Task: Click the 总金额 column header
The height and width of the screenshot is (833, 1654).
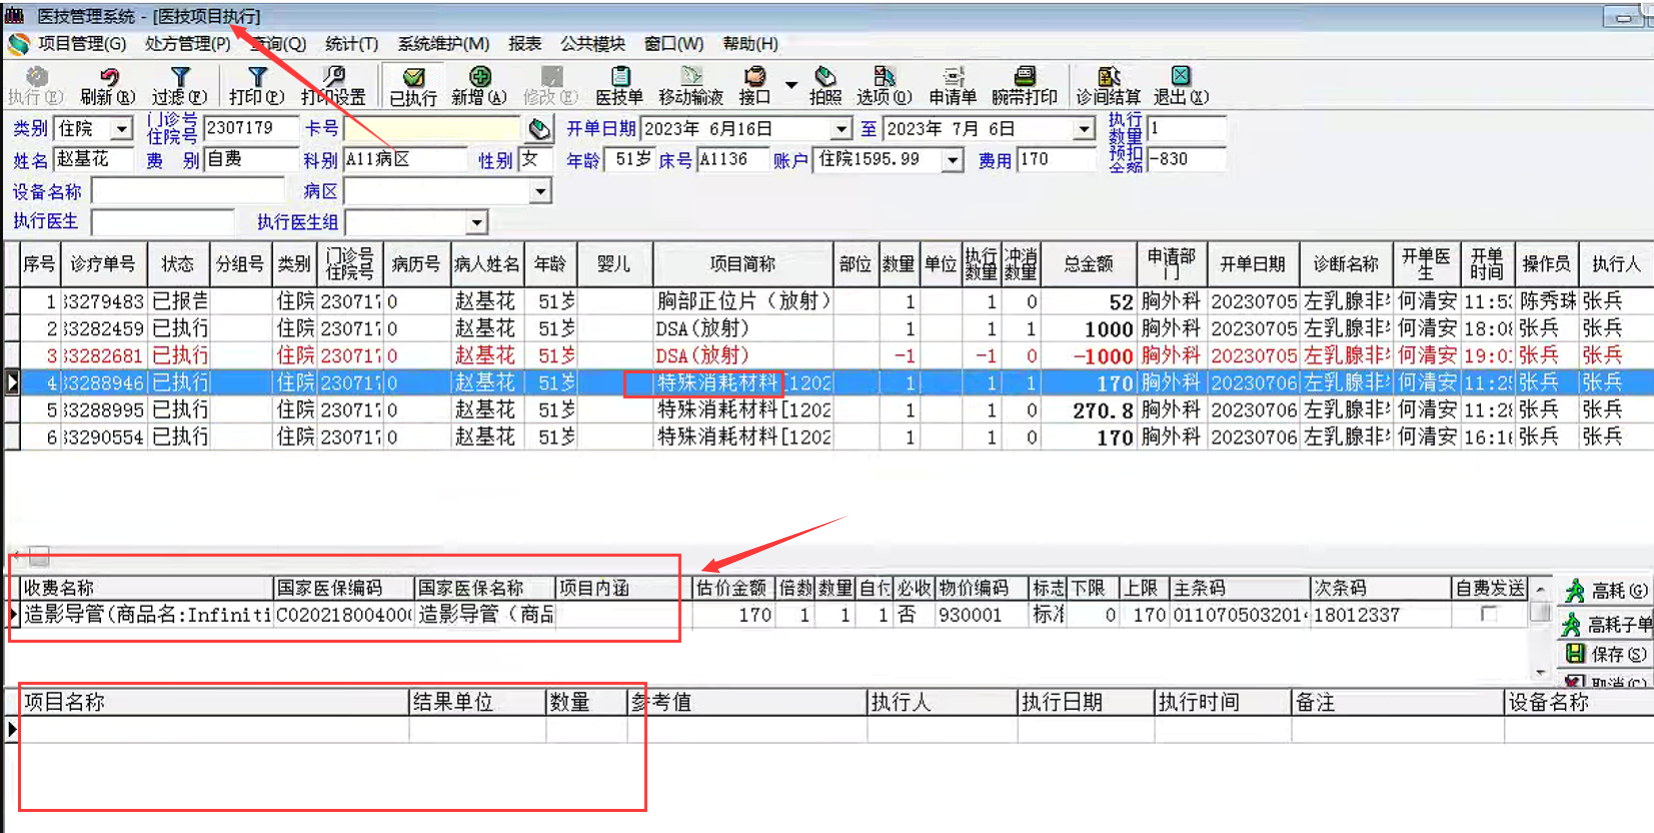Action: (x=1088, y=264)
